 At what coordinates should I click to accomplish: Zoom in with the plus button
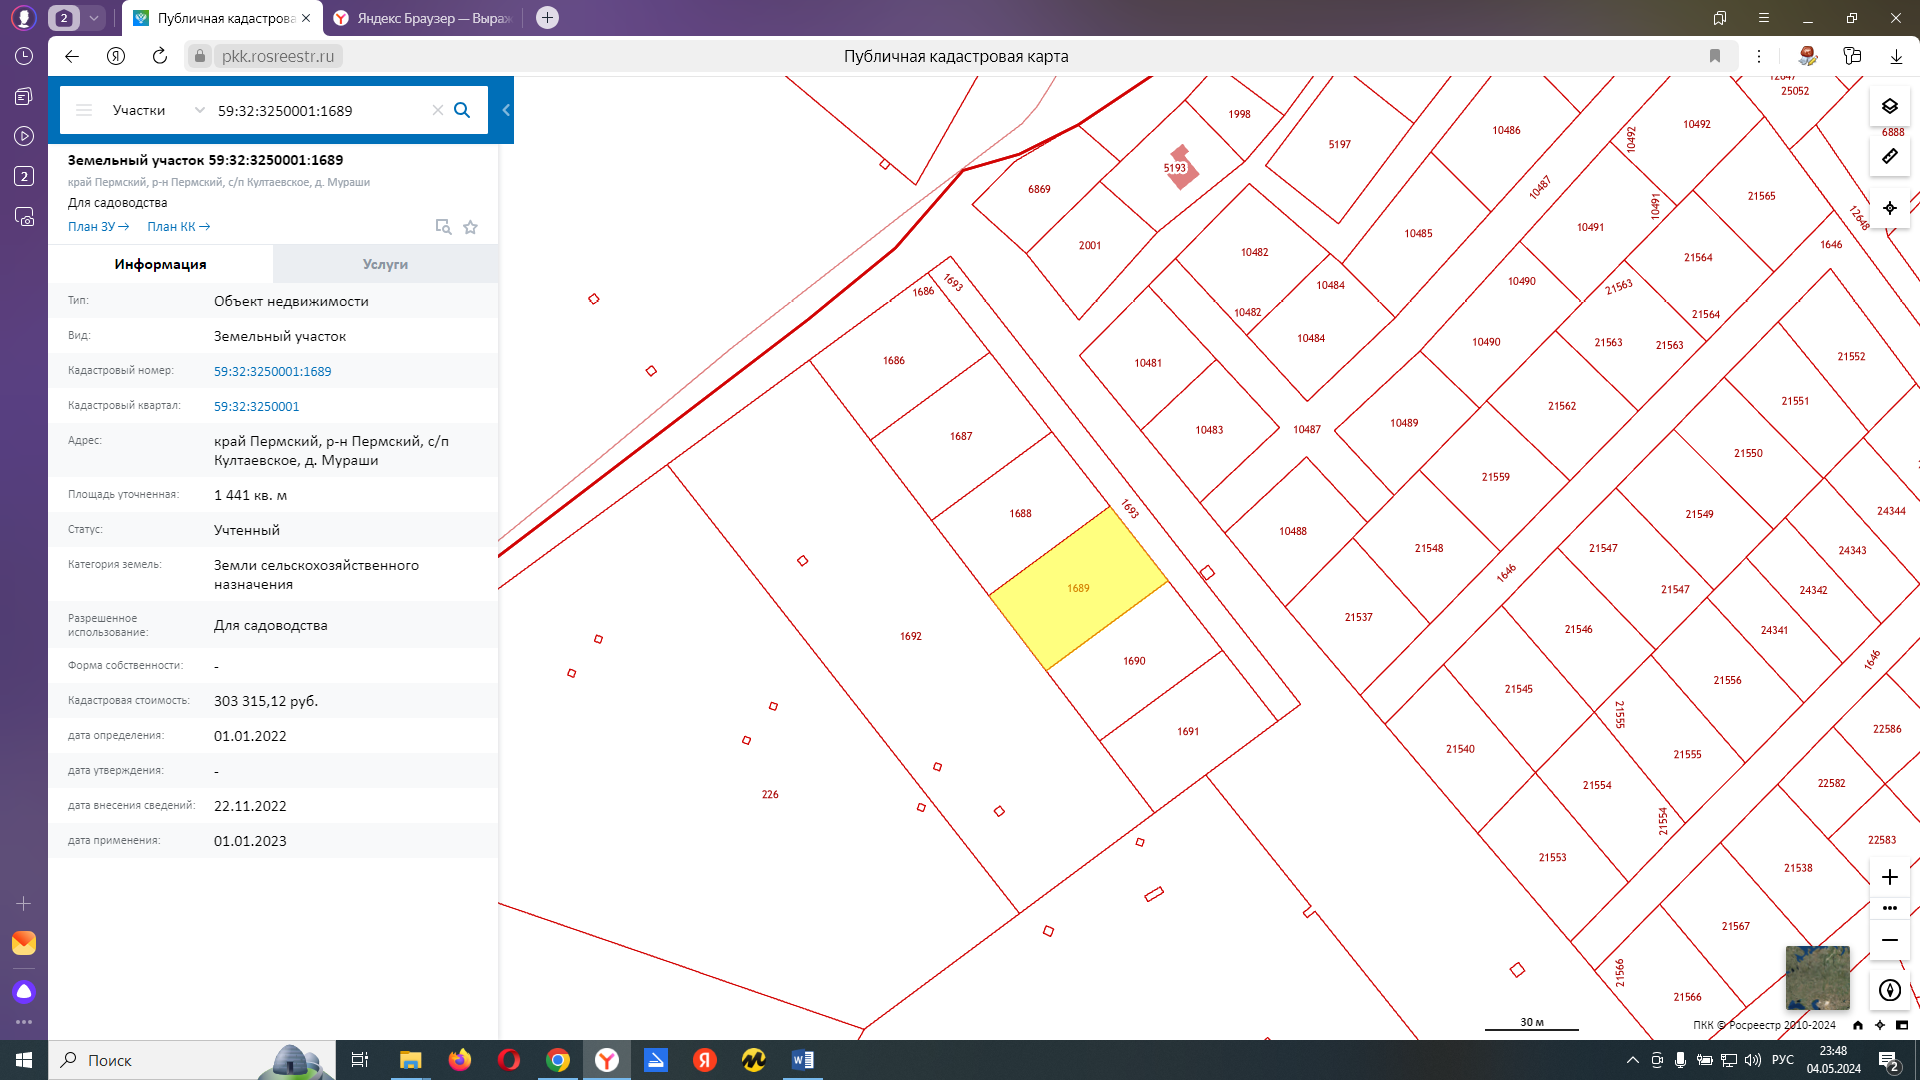point(1889,877)
